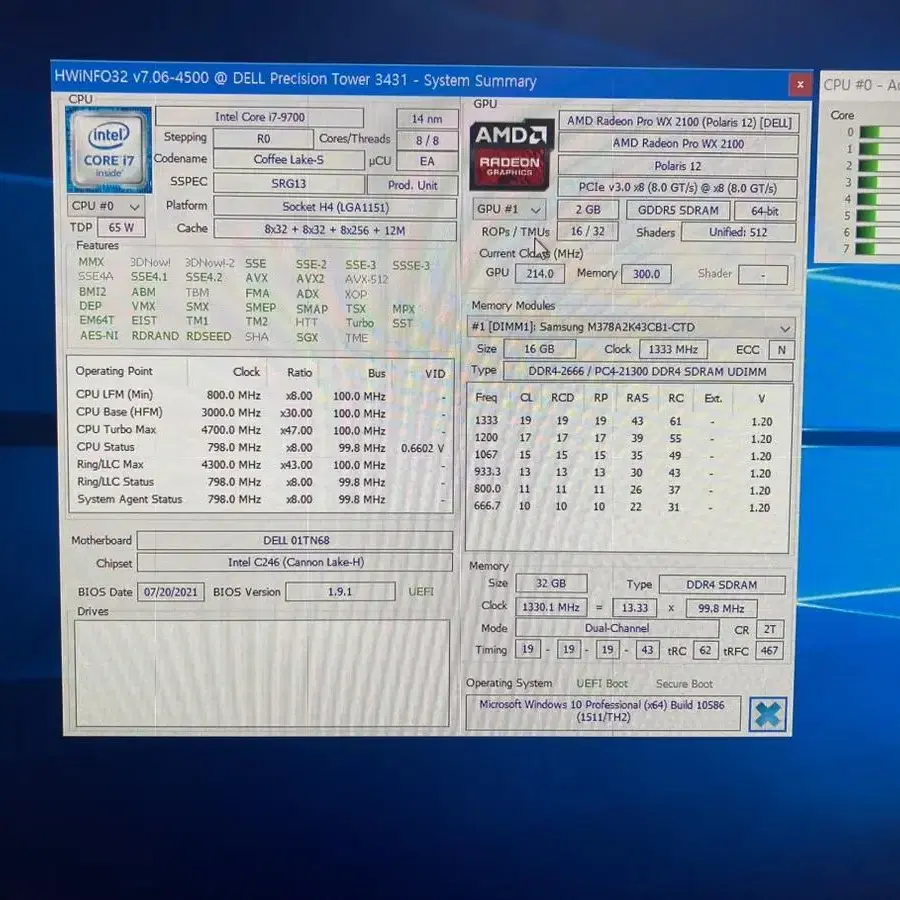Click the BIOS Date field "07/20/2021"
The height and width of the screenshot is (900, 900).
click(x=170, y=592)
